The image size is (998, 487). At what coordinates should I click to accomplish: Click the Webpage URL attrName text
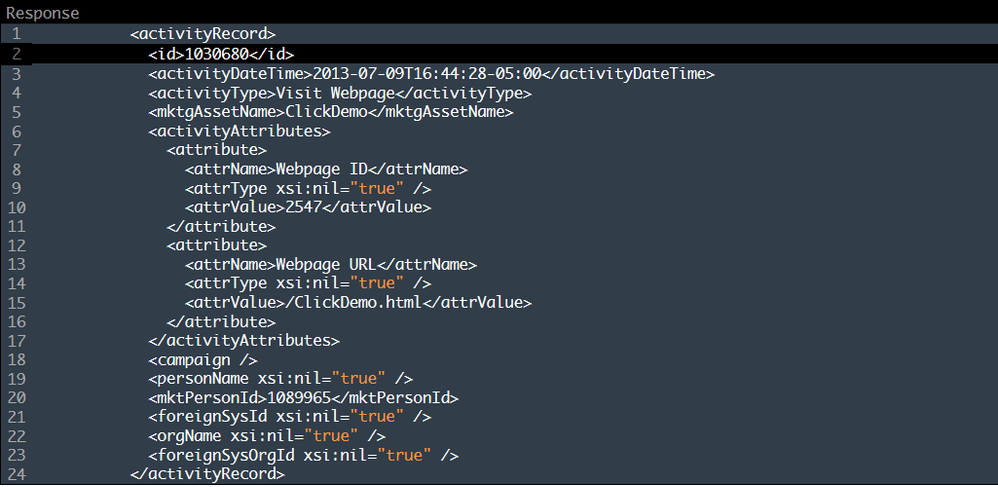pos(331,264)
